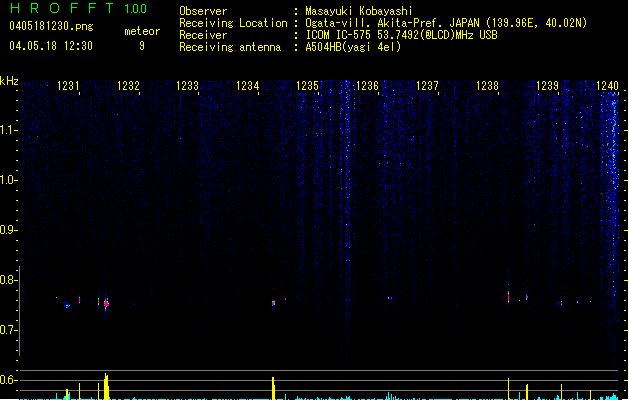
Task: Click the 0.9 kHz axis label
Action: (8, 229)
